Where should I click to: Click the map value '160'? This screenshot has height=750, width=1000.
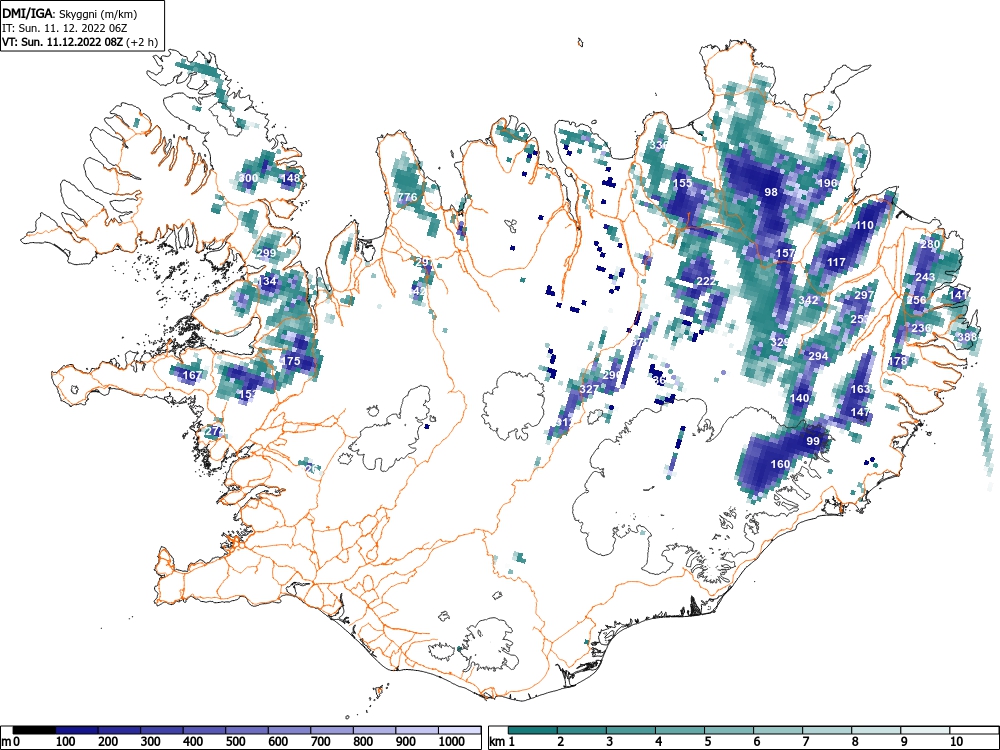pyautogui.click(x=781, y=464)
